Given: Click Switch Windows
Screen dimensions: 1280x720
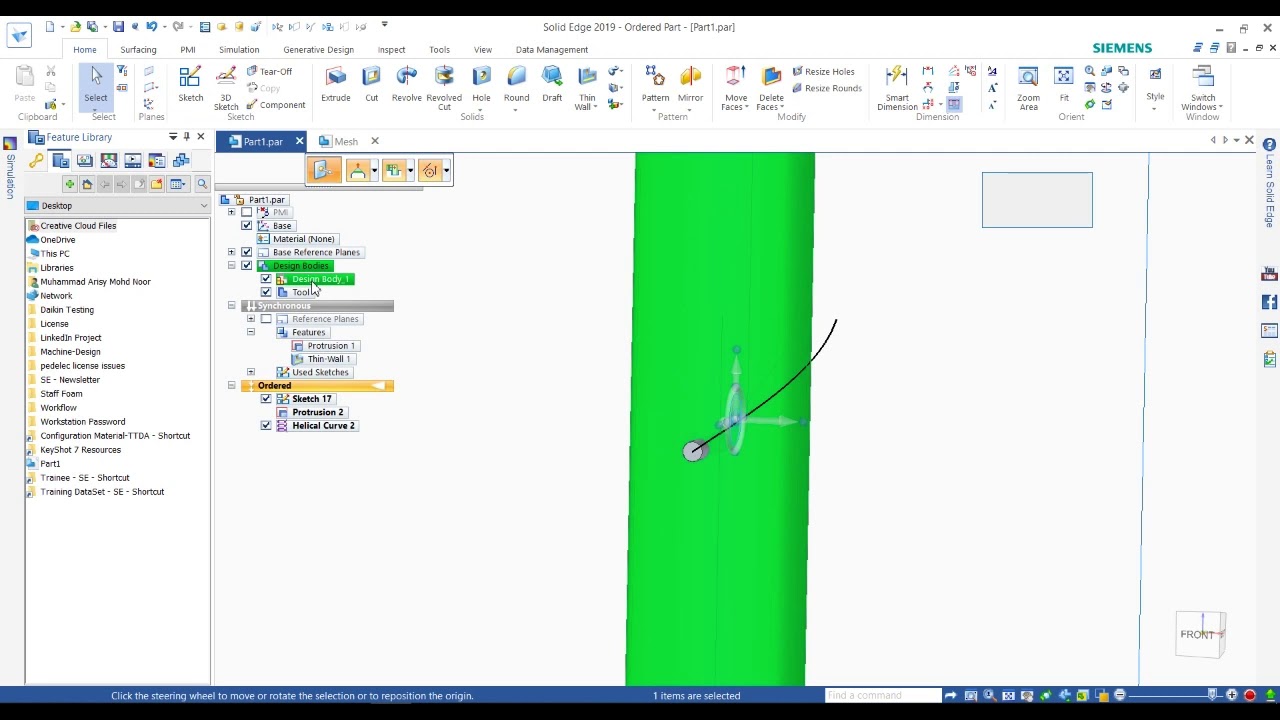Looking at the screenshot, I should [x=1202, y=88].
